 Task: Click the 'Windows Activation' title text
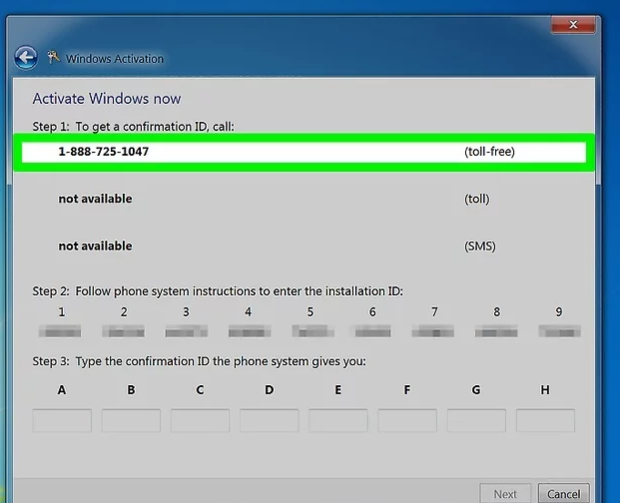115,59
